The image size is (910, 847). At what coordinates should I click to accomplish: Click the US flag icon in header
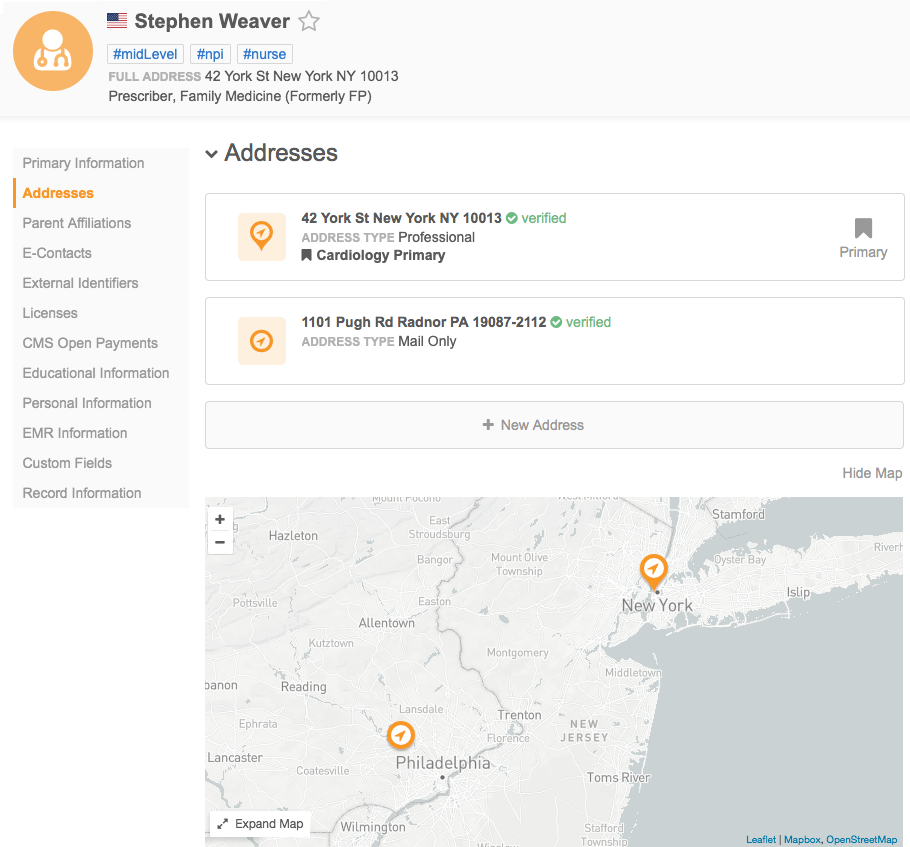click(x=117, y=21)
